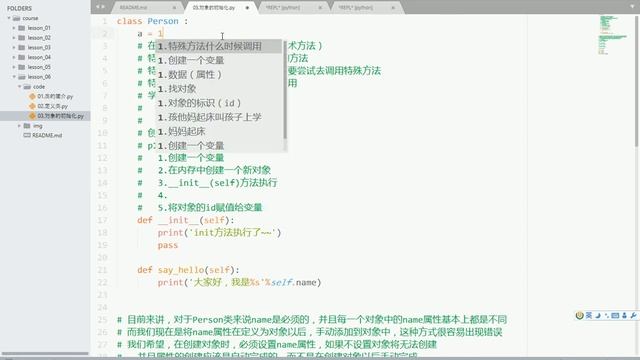Open the IME soft keyboard icon
Viewport: 640px width, 360px height.
coord(616,316)
